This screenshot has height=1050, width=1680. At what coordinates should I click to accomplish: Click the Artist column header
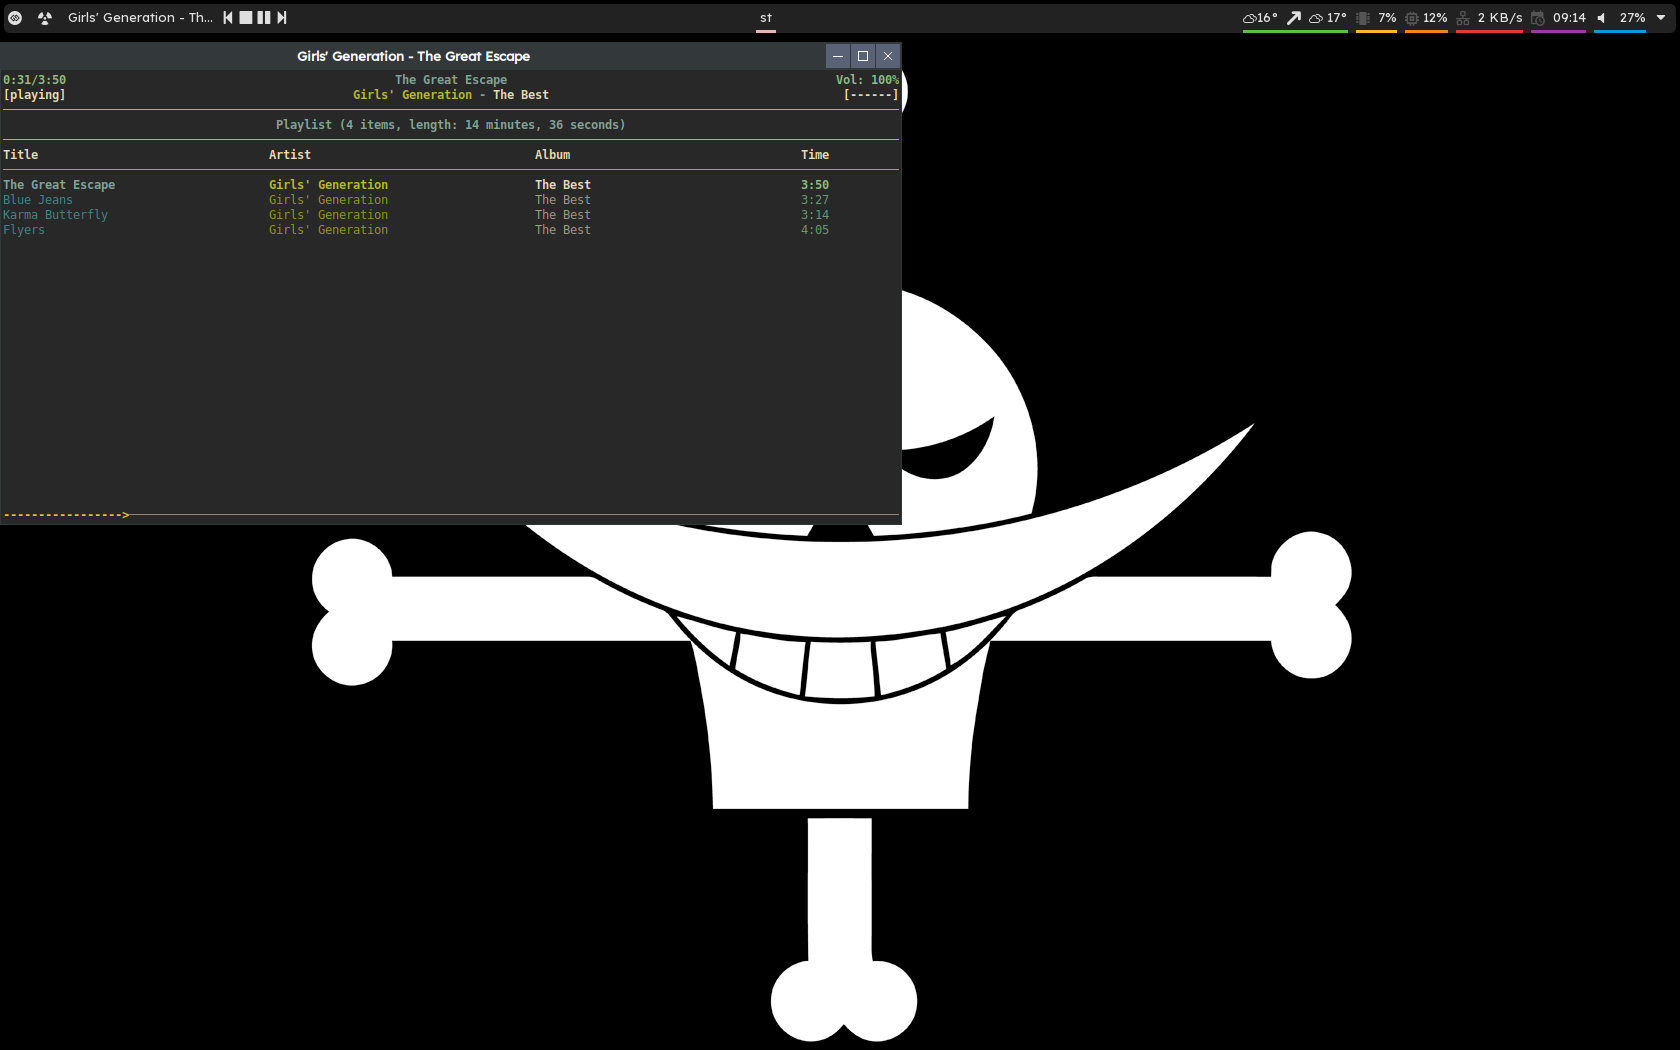289,155
